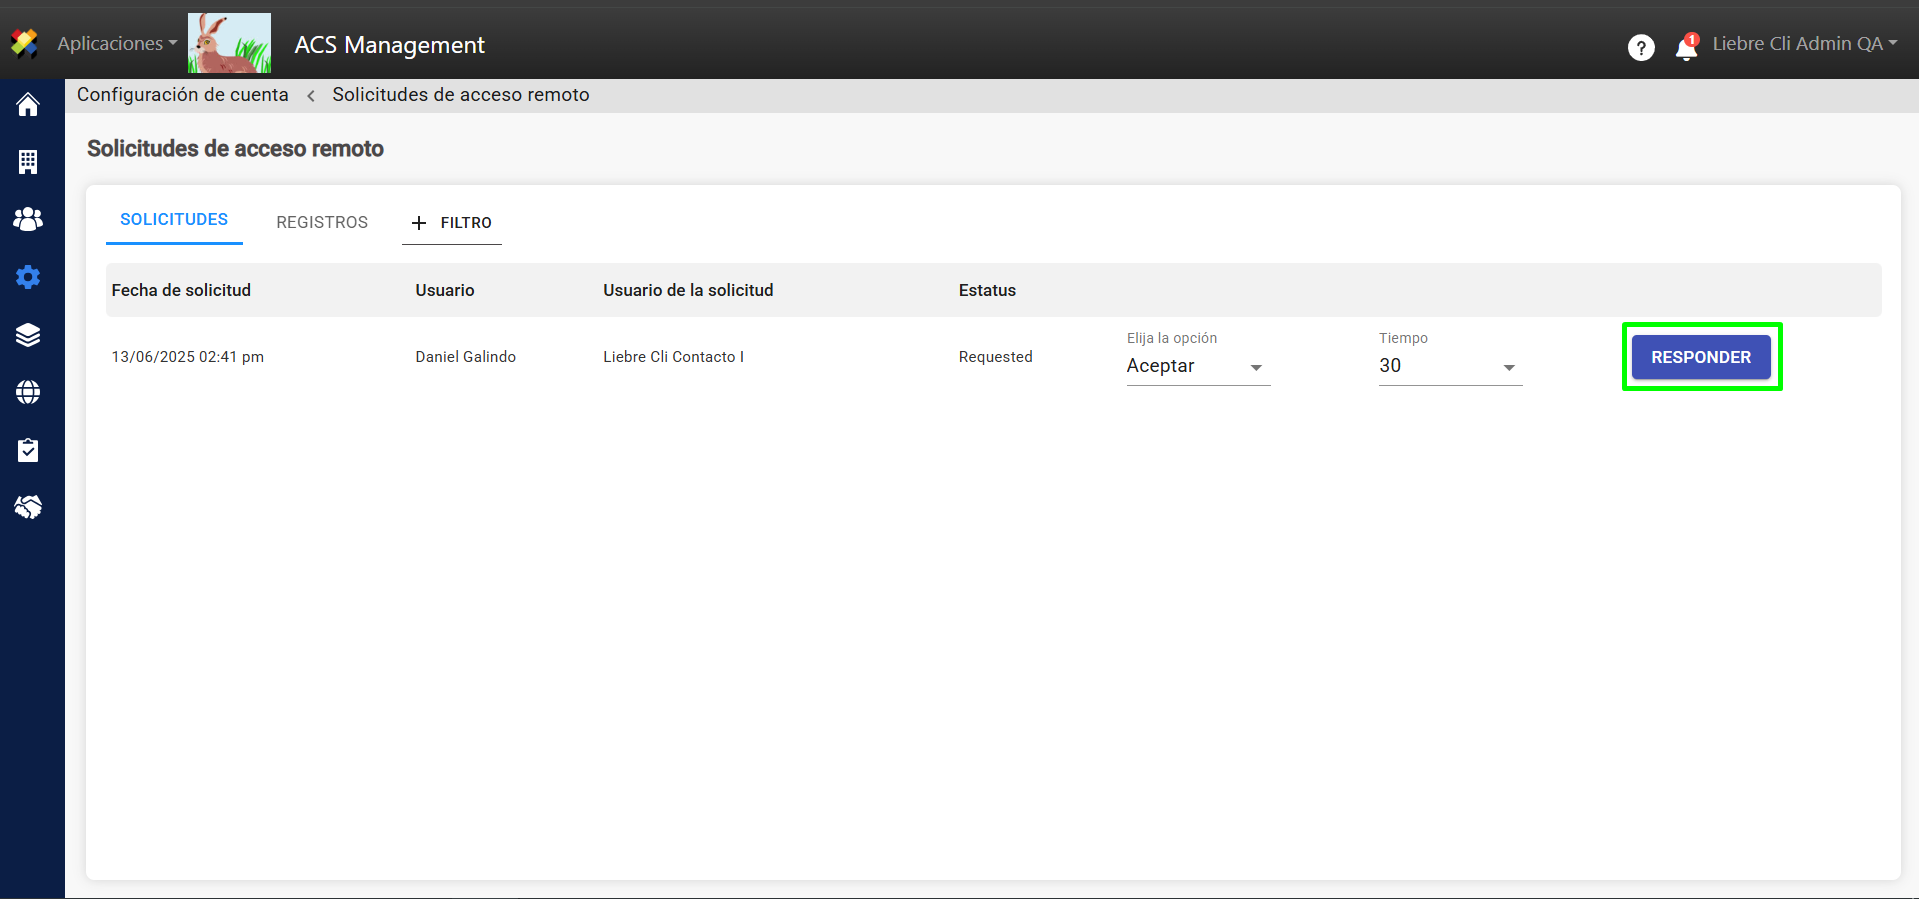1919x899 pixels.
Task: Open settings gear in sidebar
Action: 28,277
